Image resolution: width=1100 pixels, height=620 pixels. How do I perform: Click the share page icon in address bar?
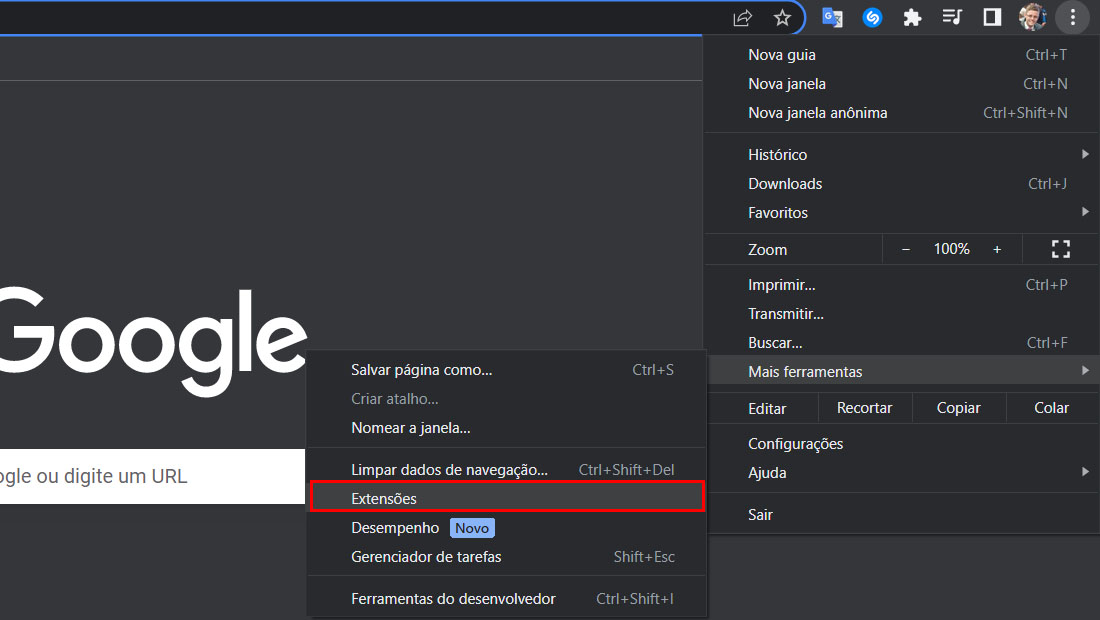click(742, 18)
